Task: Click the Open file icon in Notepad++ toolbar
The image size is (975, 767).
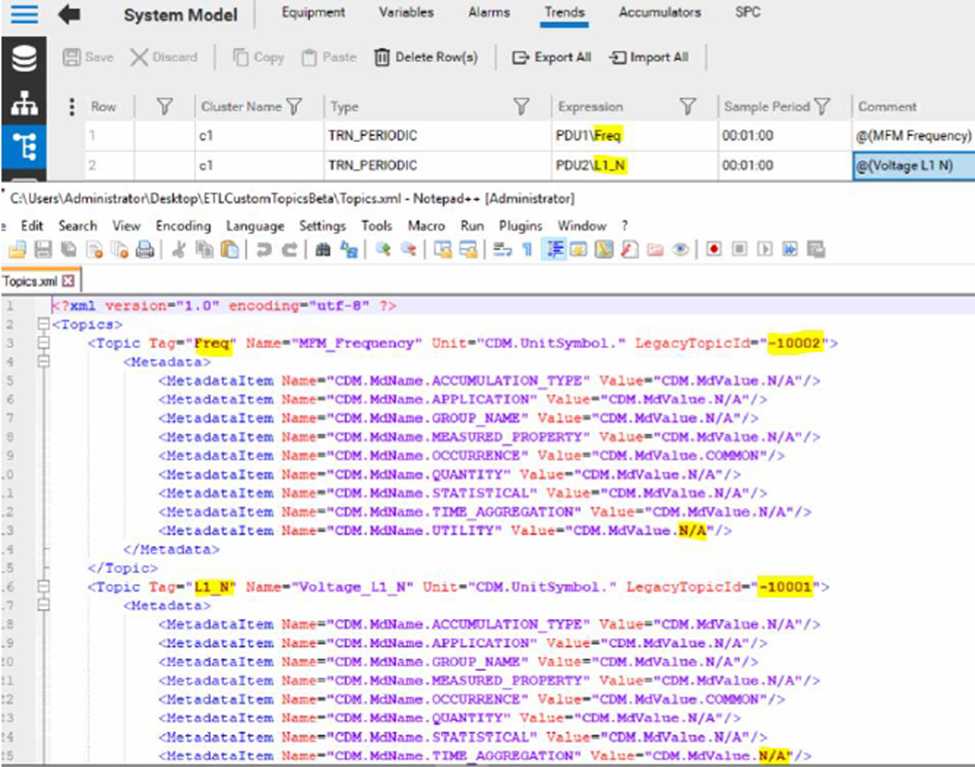Action: 17,250
